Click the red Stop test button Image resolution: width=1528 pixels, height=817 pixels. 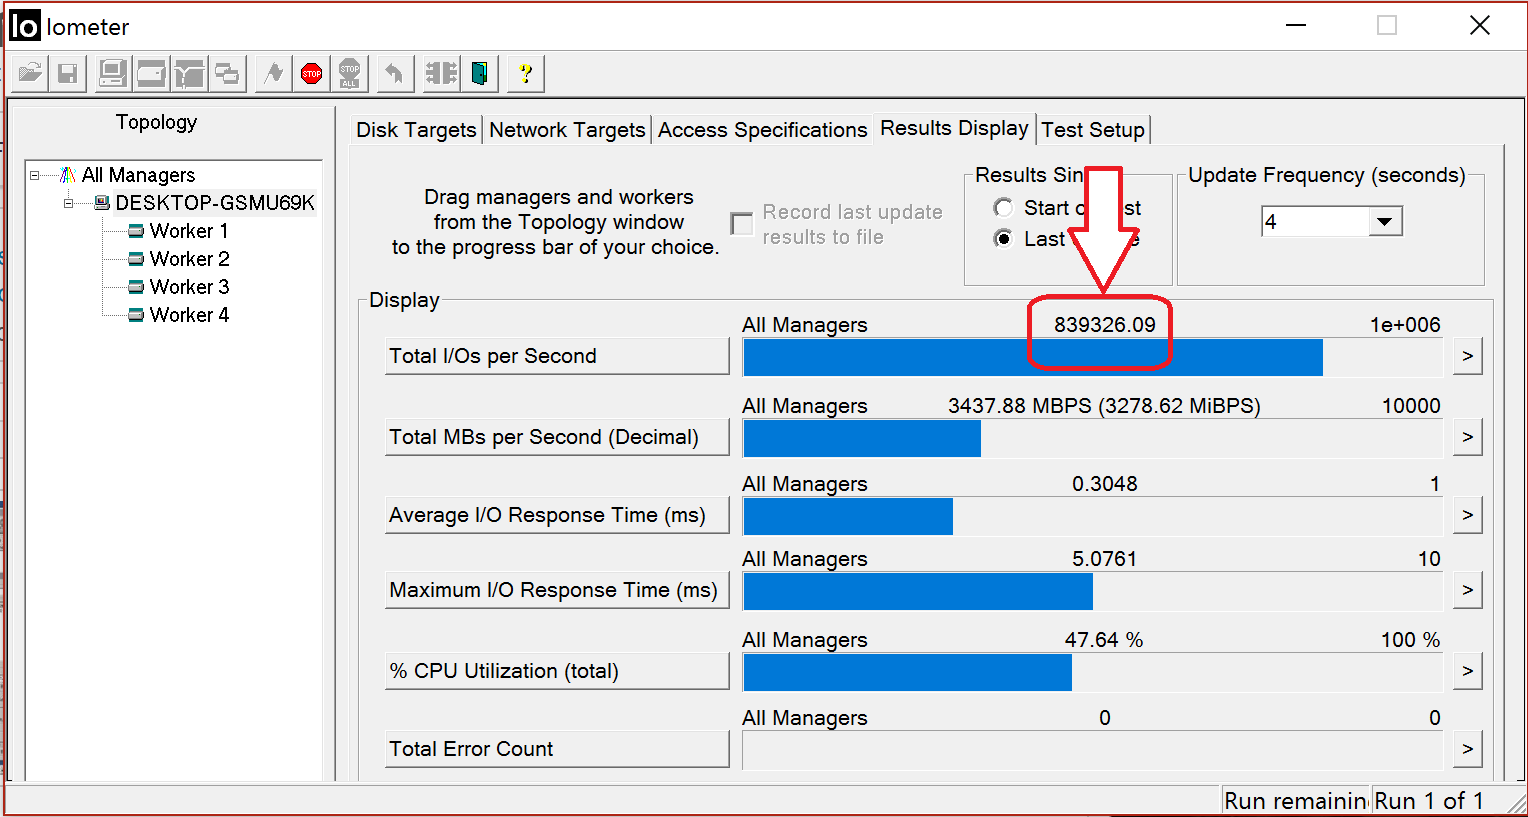(311, 73)
